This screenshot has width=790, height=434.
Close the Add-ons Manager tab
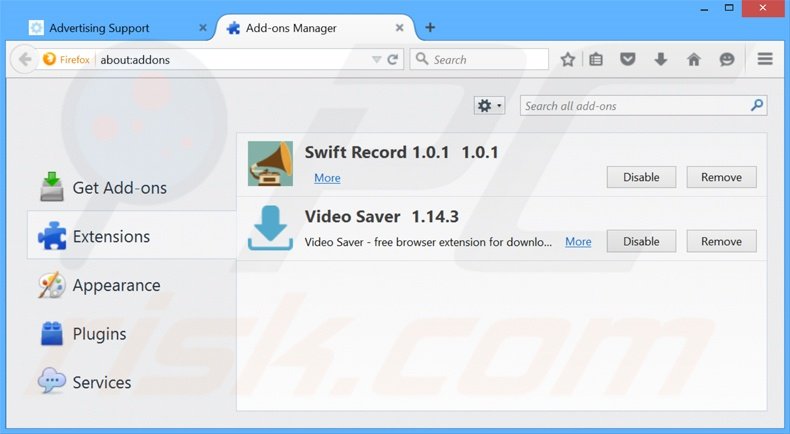tap(399, 28)
